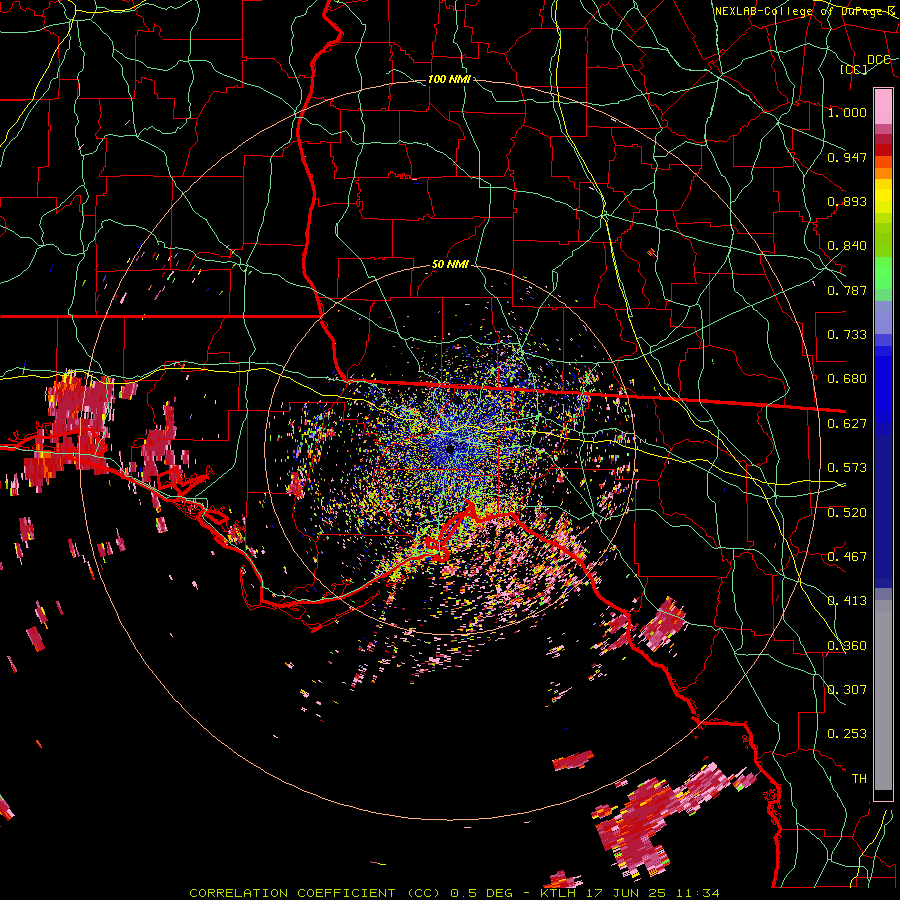Click the 0.573 scale value
The width and height of the screenshot is (900, 900).
847,468
